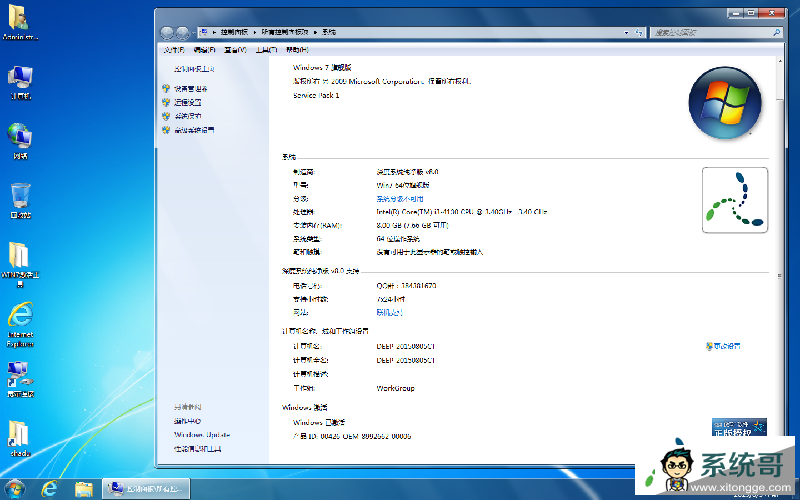Image resolution: width=800 pixels, height=500 pixels.
Task: Open Performance Information and Tools (性能信息和工具) link
Action: pyautogui.click(x=197, y=449)
